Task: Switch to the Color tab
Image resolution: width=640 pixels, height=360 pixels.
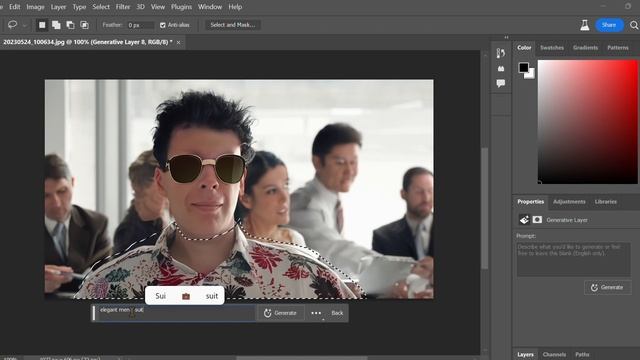Action: 524,48
